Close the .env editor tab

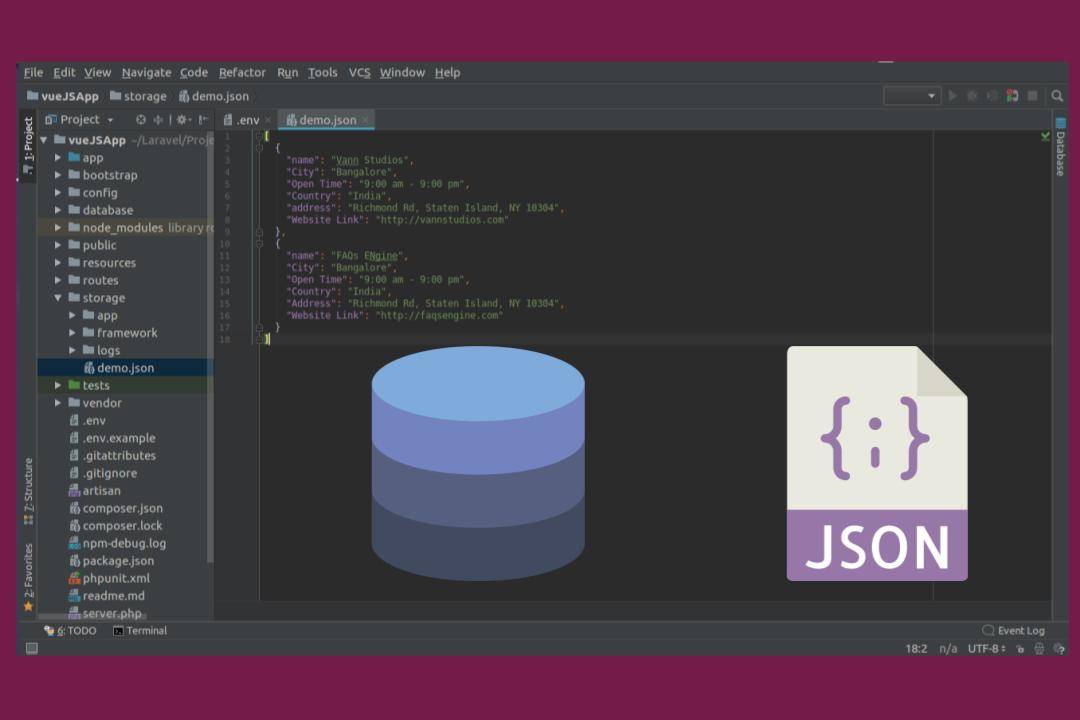pyautogui.click(x=268, y=121)
